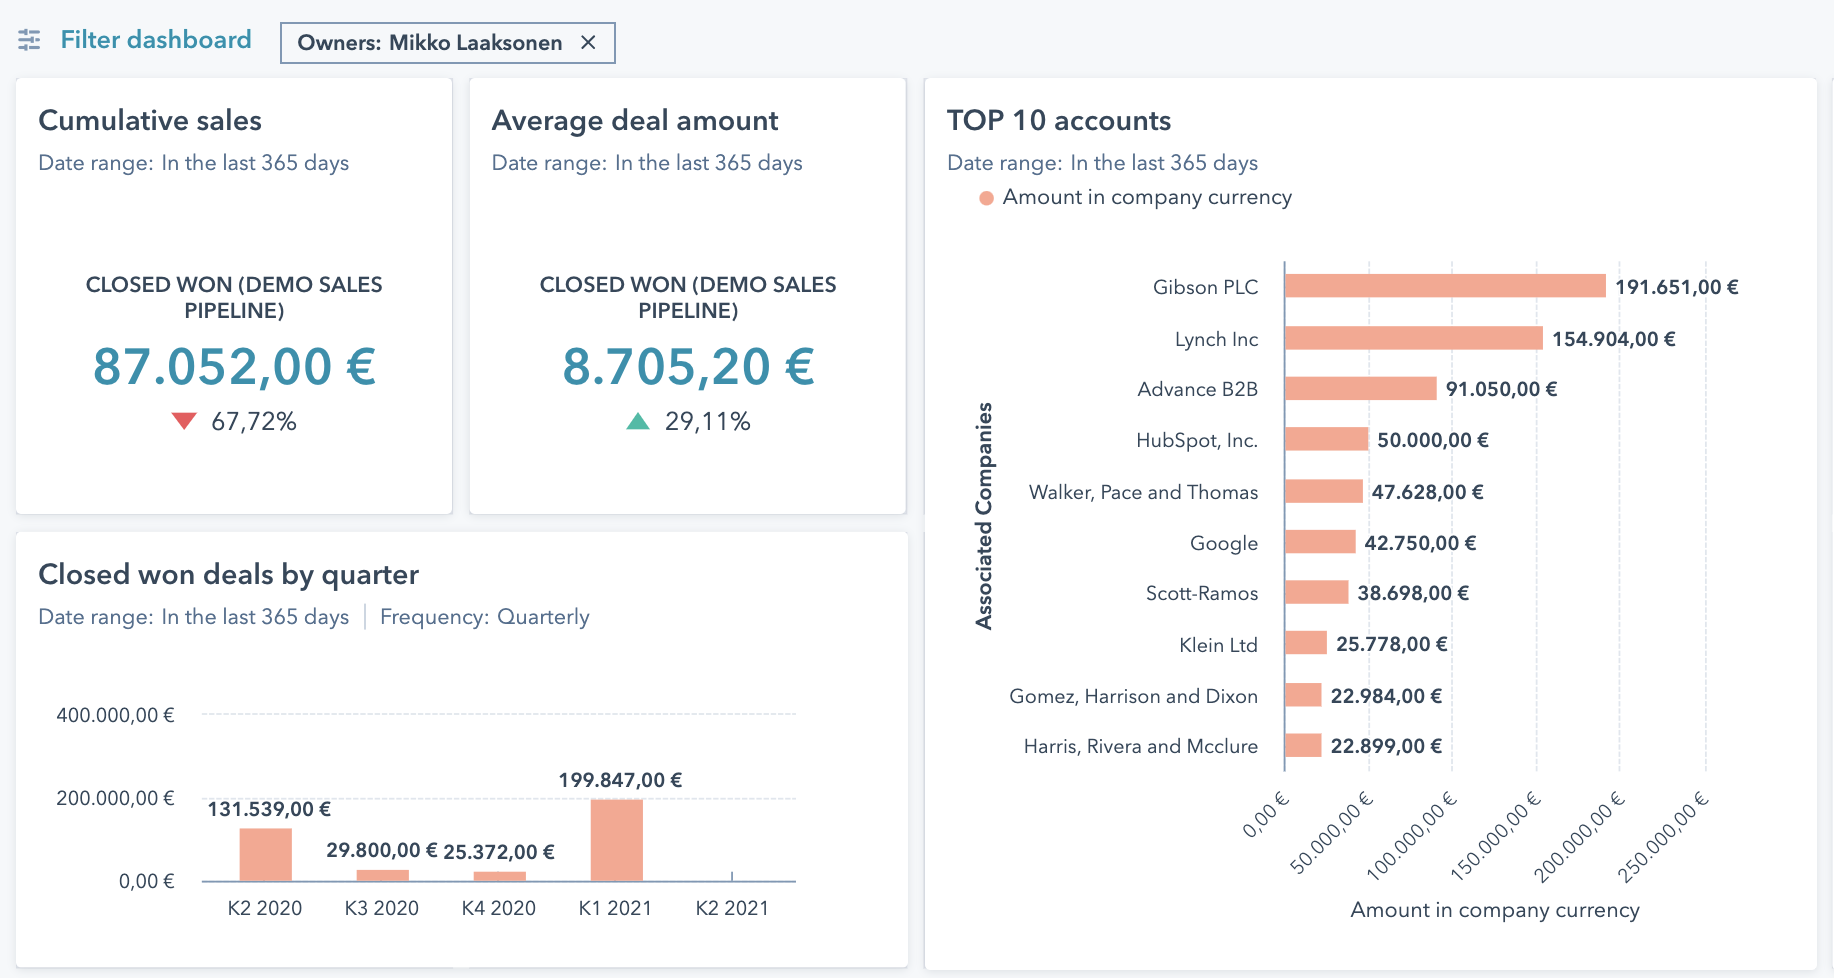Screen dimensions: 1834x978
Task: Select the HubSpot, Inc. bar
Action: 1326,439
